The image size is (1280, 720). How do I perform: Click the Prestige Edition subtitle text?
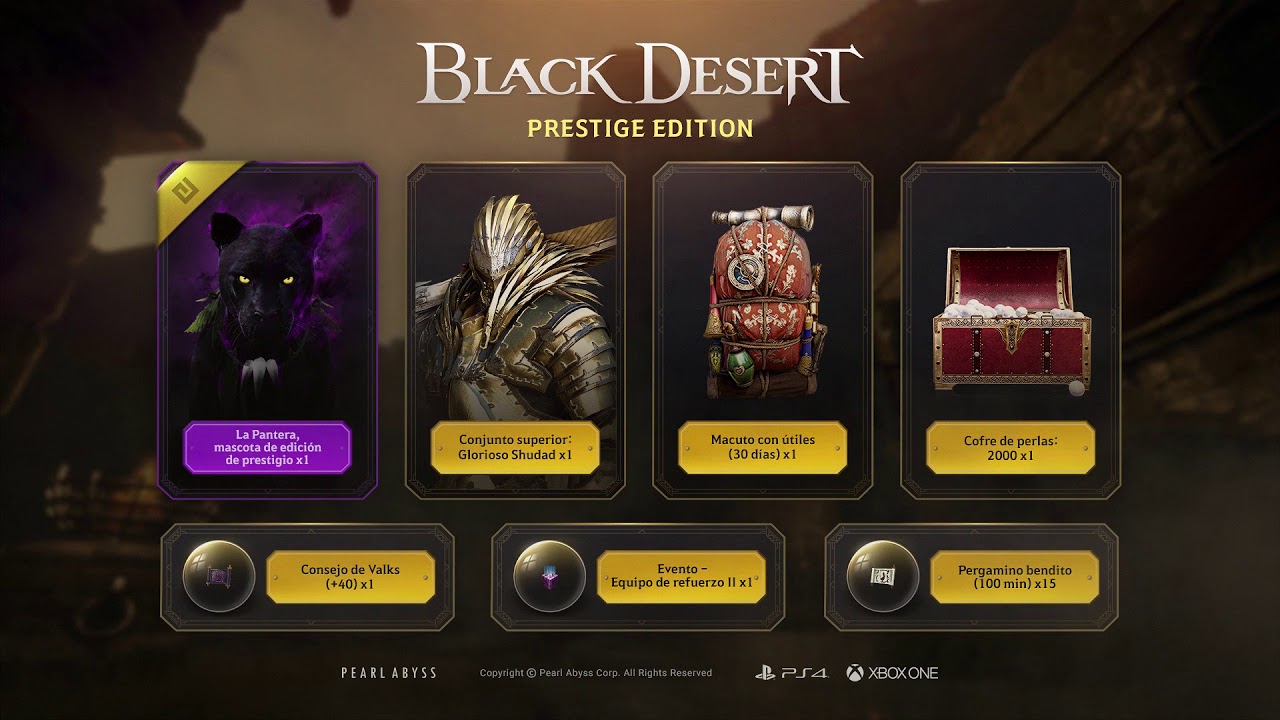point(640,128)
